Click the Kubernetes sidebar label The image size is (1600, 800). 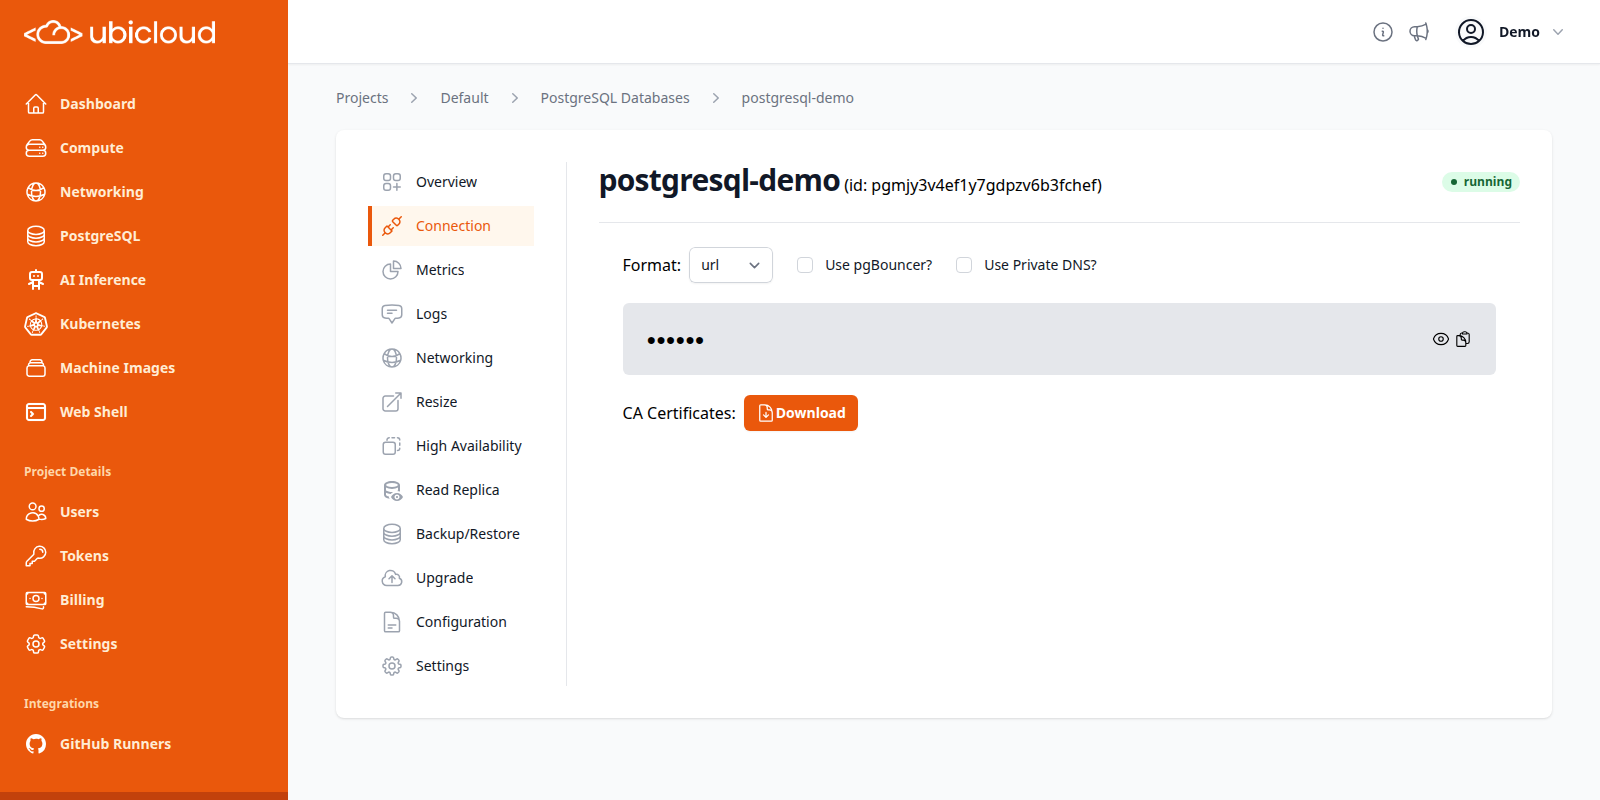pyautogui.click(x=100, y=324)
